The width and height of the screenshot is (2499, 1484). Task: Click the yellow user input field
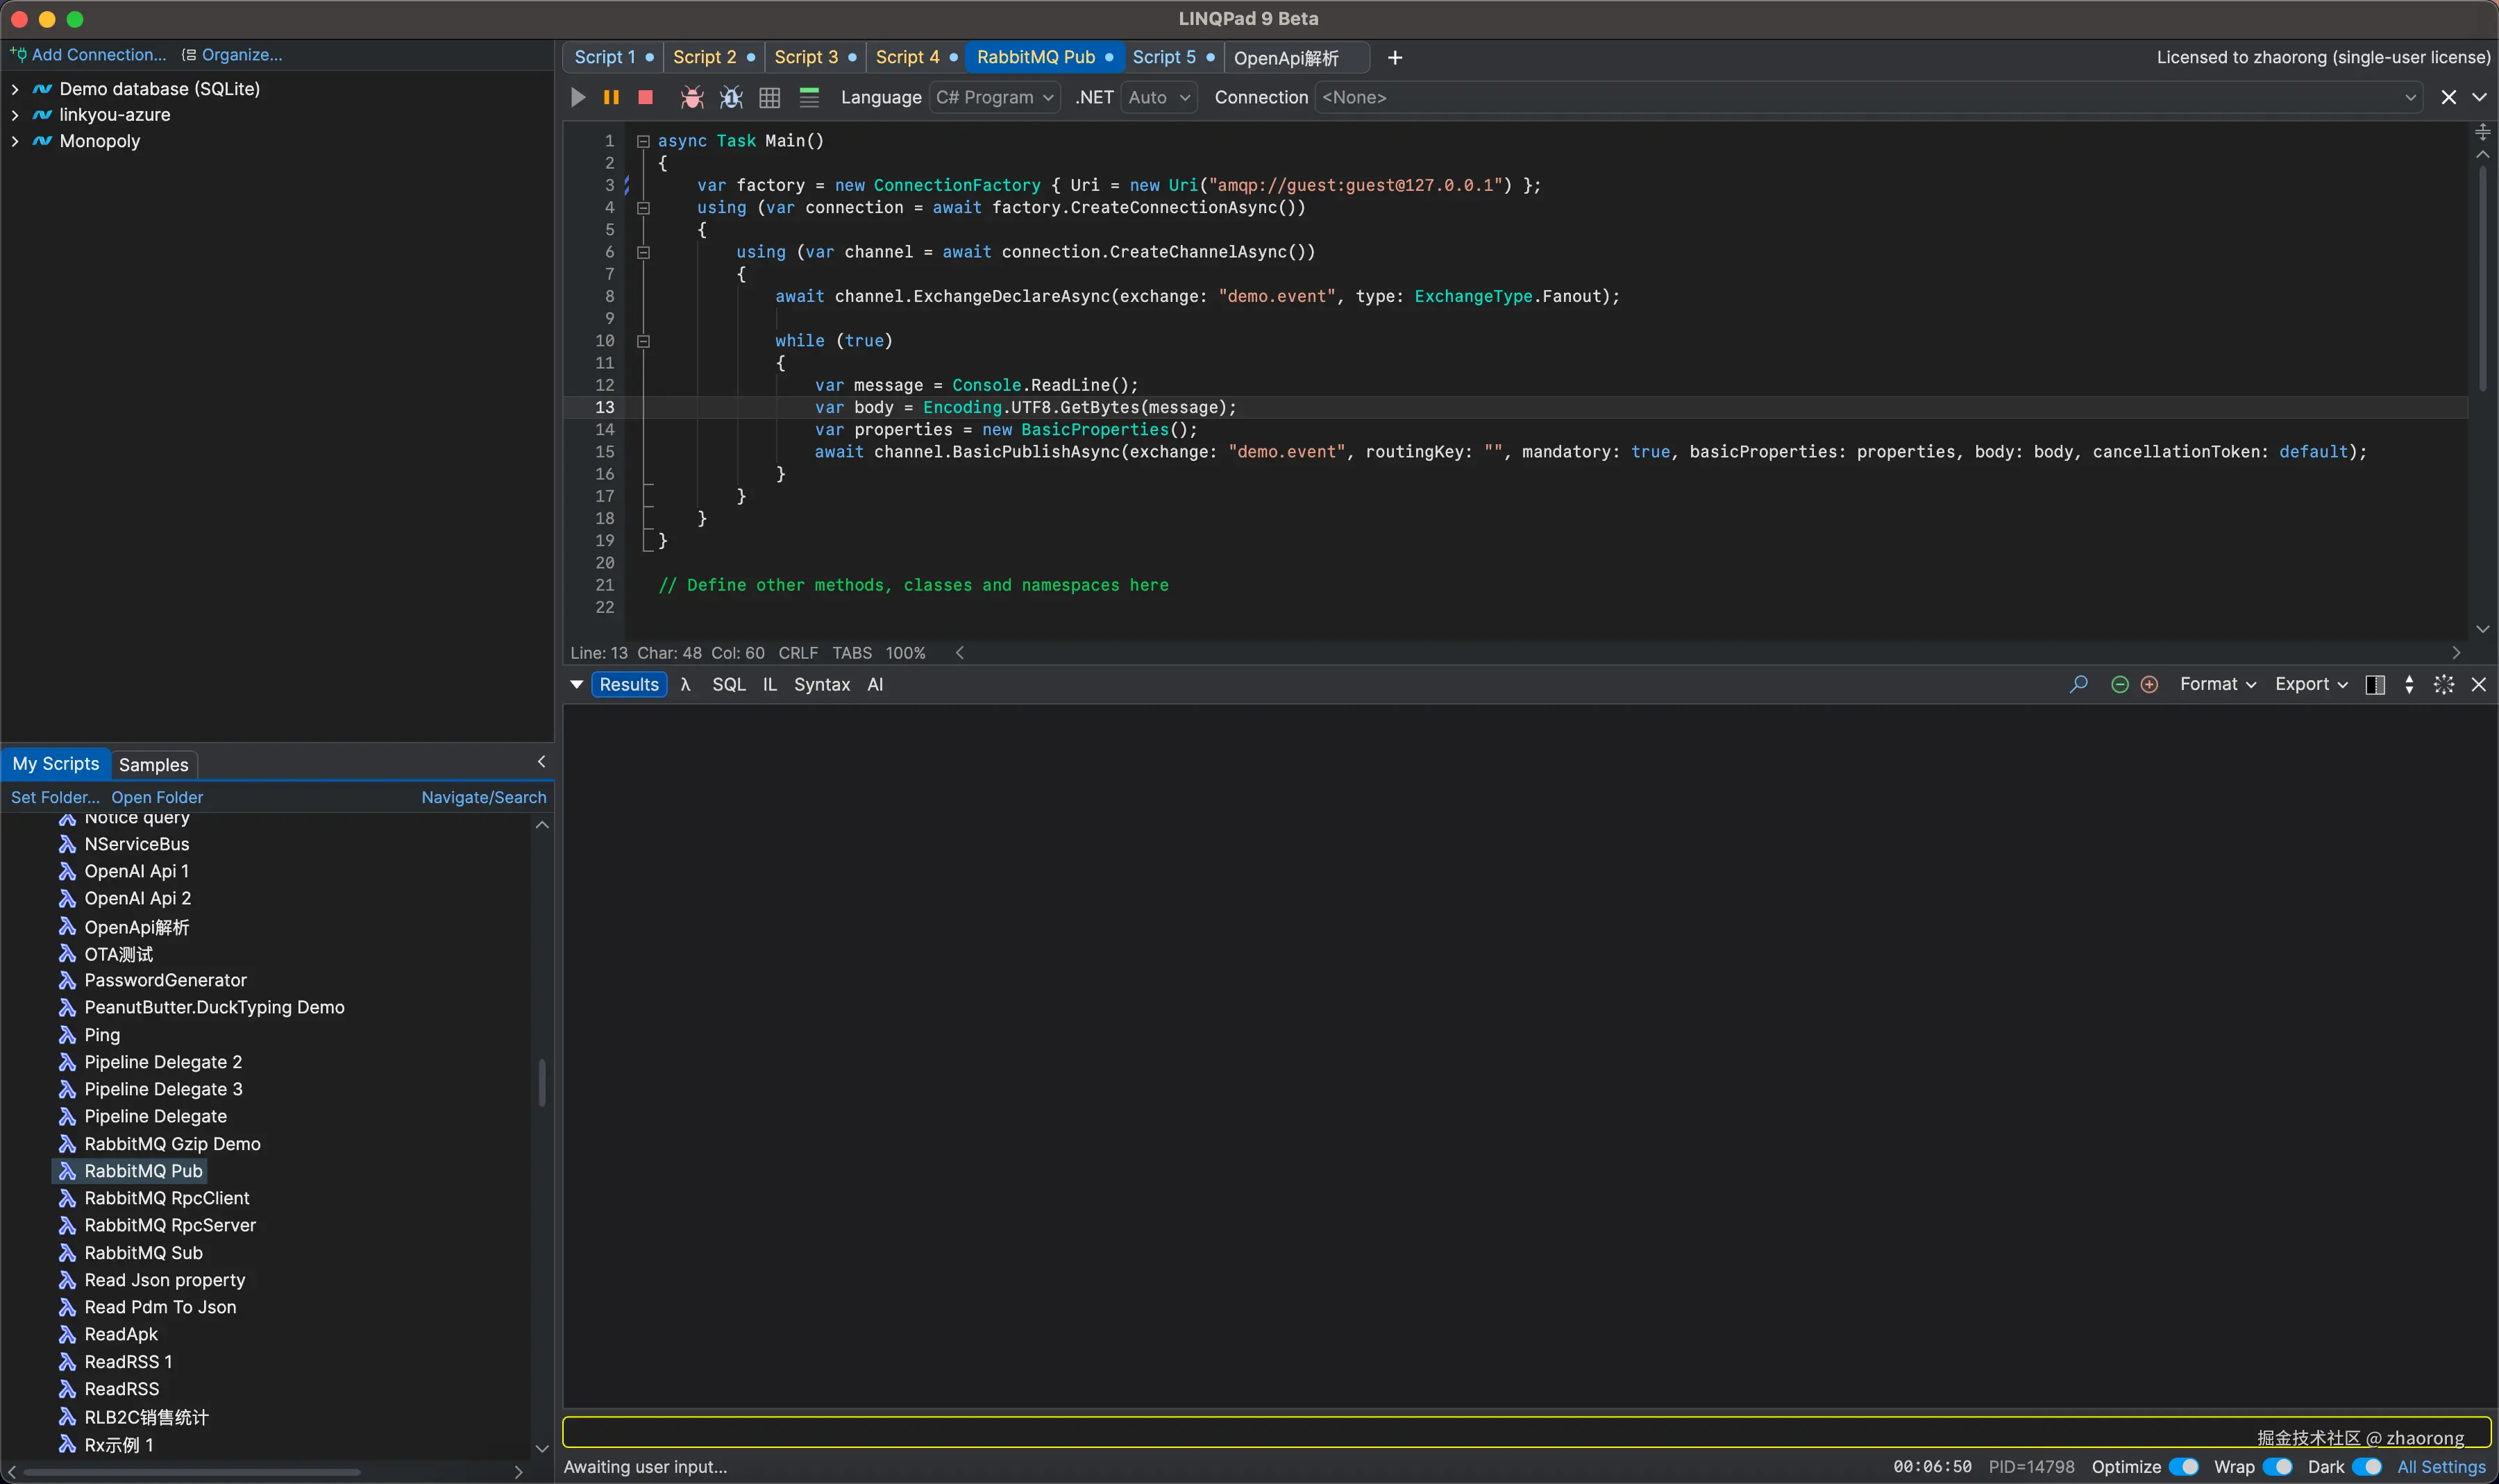click(x=1400, y=1431)
